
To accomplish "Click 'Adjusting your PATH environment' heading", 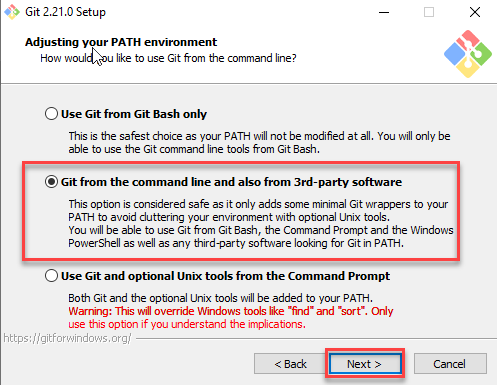I will point(121,42).
